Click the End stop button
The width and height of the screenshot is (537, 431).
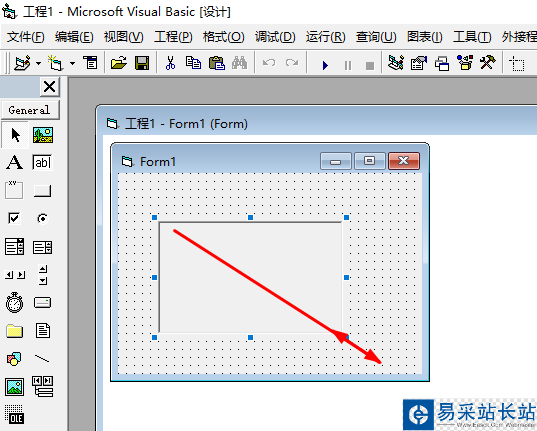tap(370, 65)
